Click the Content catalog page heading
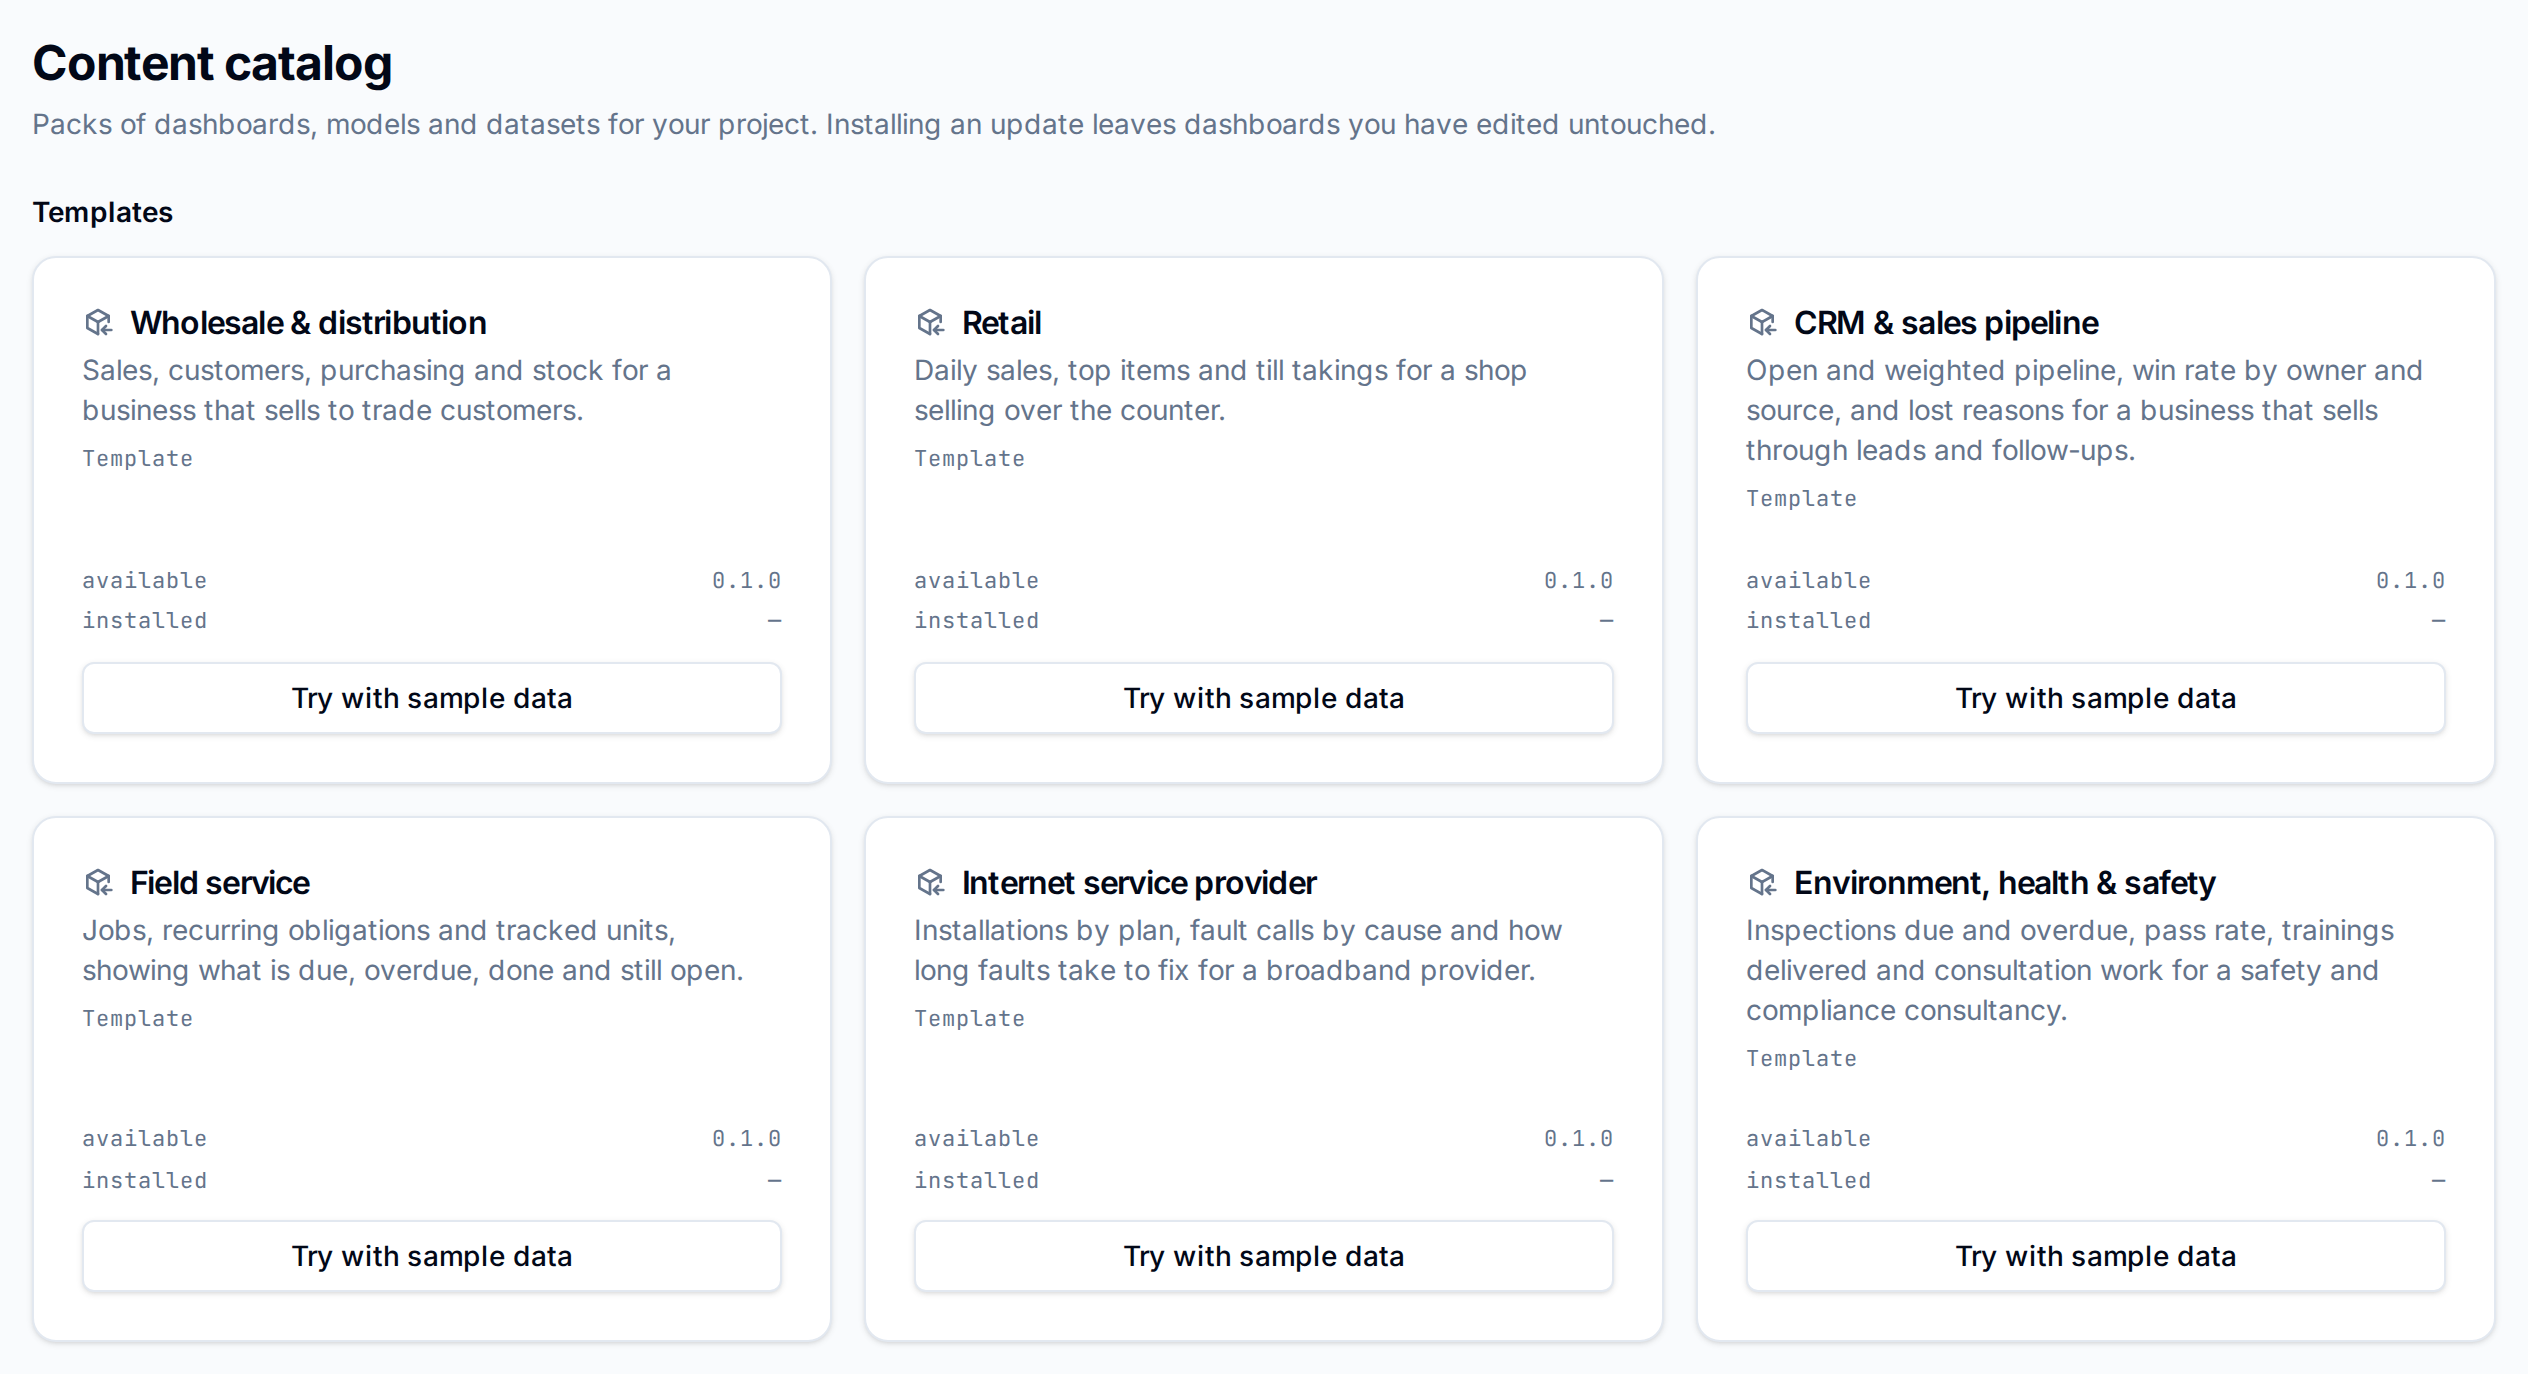Viewport: 2528px width, 1374px height. click(x=212, y=63)
